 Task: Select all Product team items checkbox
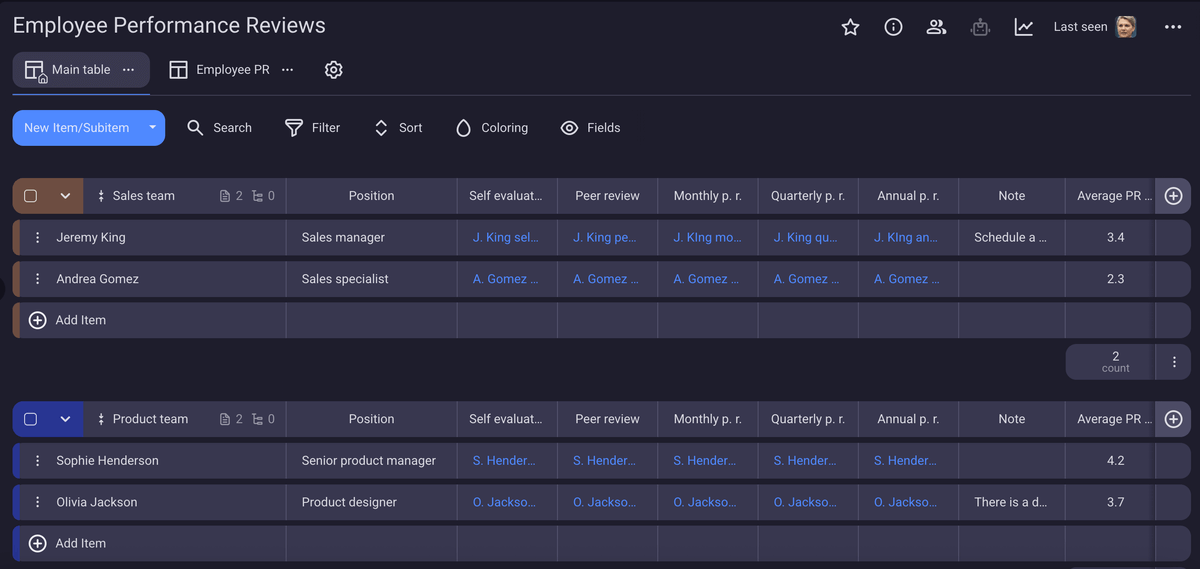tap(31, 419)
